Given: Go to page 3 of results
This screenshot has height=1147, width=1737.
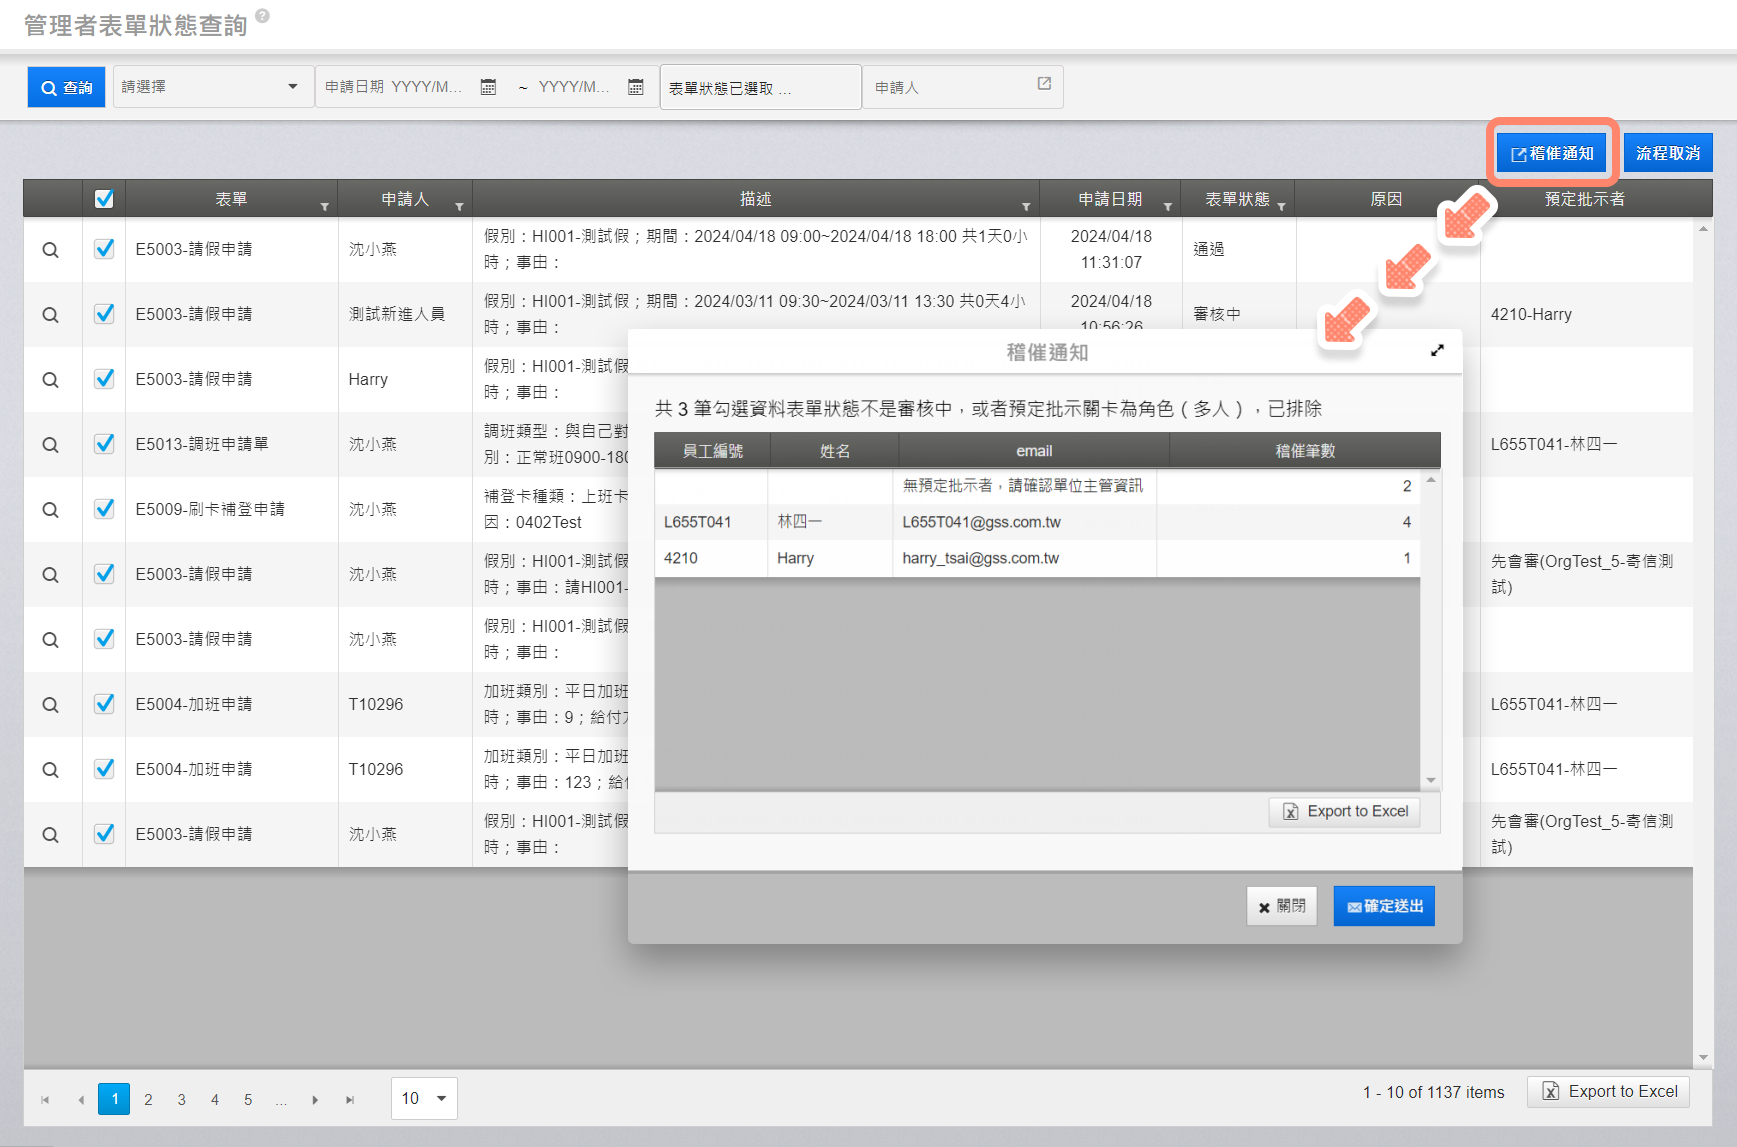Looking at the screenshot, I should [x=181, y=1100].
